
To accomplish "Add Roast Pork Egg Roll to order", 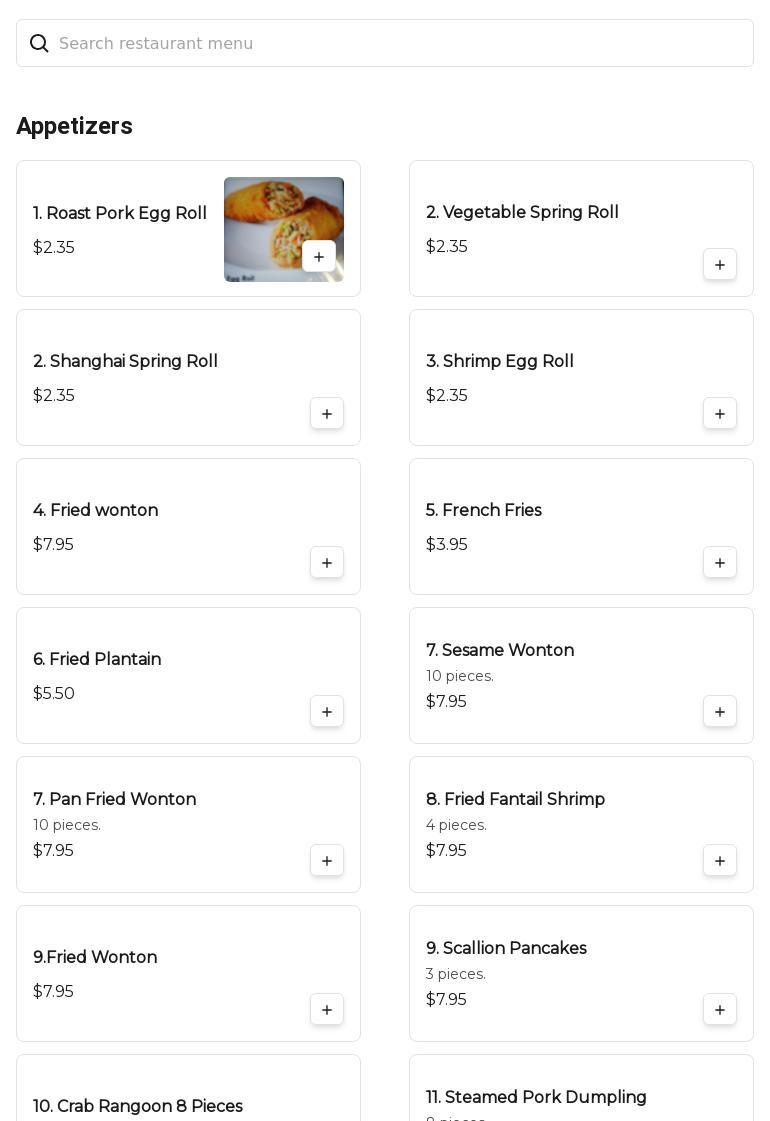I will coord(319,256).
